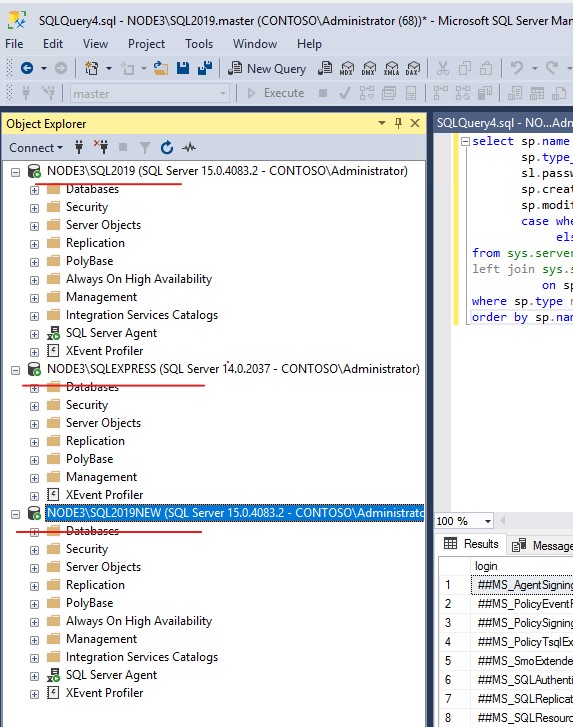Select the NODE3\SQL2019NEW server in the tree
Viewport: 573px width, 727px height.
click(235, 513)
